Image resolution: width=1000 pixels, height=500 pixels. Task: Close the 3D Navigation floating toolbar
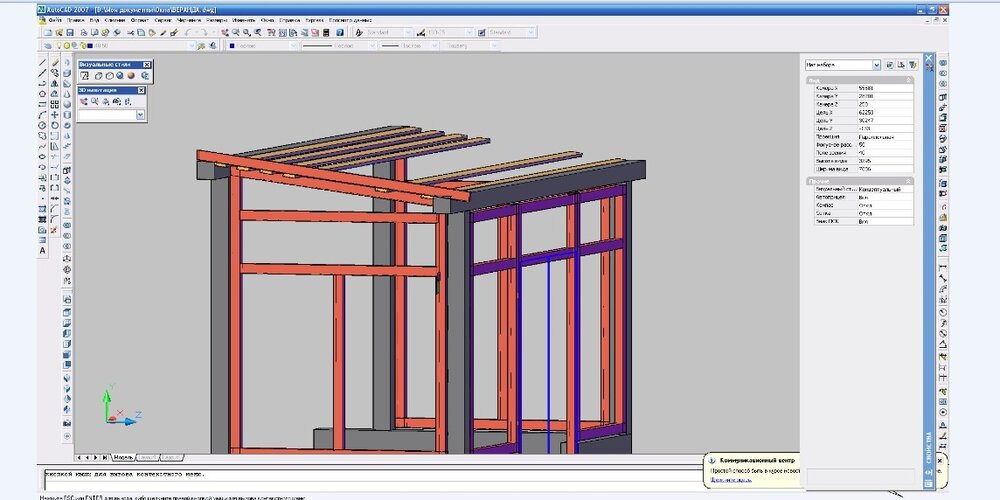142,90
